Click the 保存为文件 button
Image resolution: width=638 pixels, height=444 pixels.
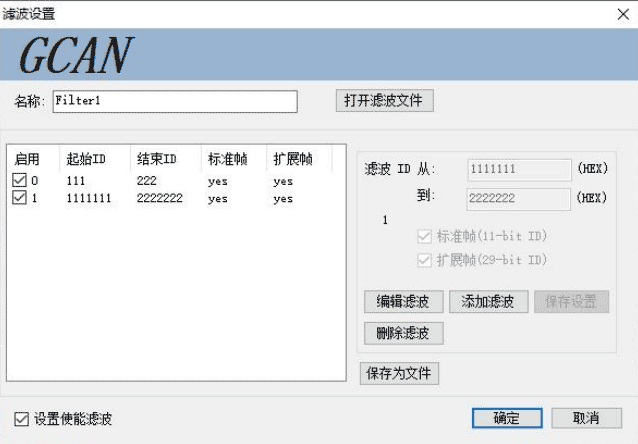399,373
